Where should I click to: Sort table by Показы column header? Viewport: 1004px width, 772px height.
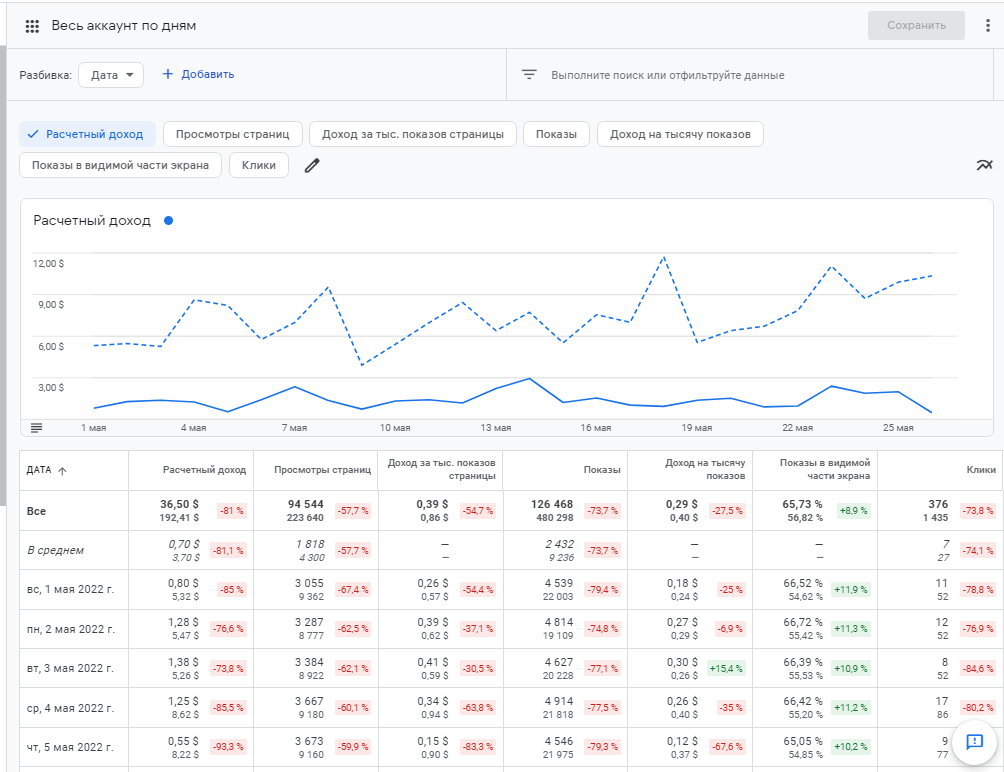tap(602, 470)
